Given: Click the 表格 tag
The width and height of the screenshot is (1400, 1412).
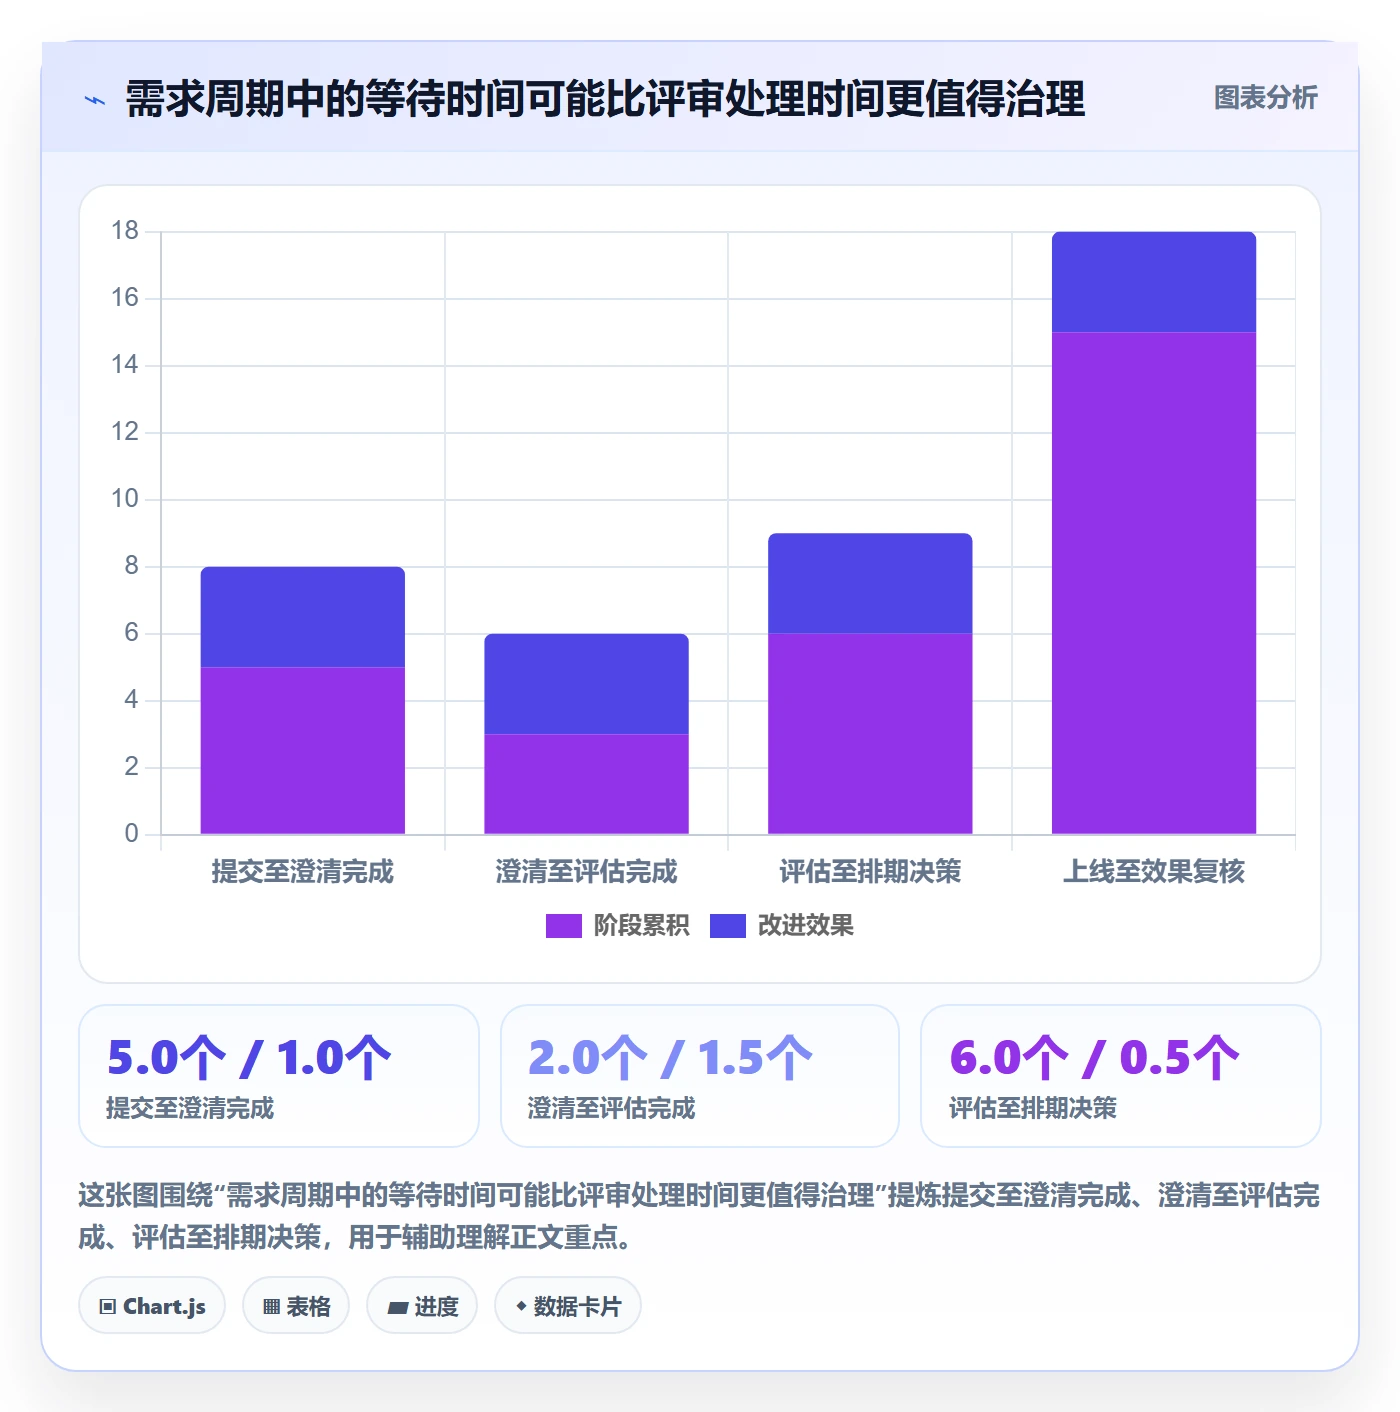Looking at the screenshot, I should click(x=296, y=1306).
